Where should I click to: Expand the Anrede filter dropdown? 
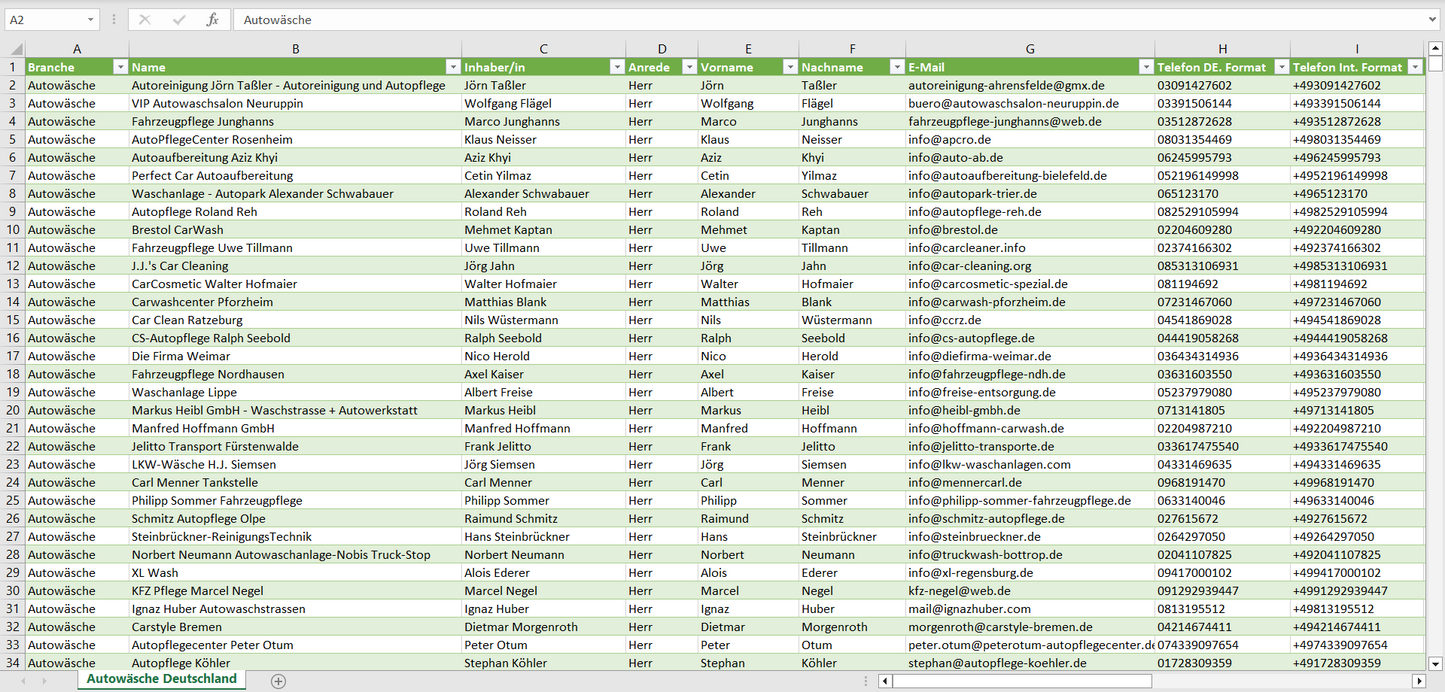click(689, 67)
